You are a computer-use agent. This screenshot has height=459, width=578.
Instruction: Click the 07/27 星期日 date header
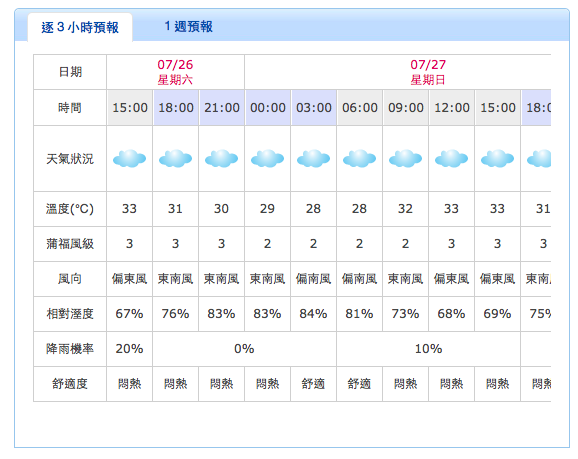tap(428, 72)
